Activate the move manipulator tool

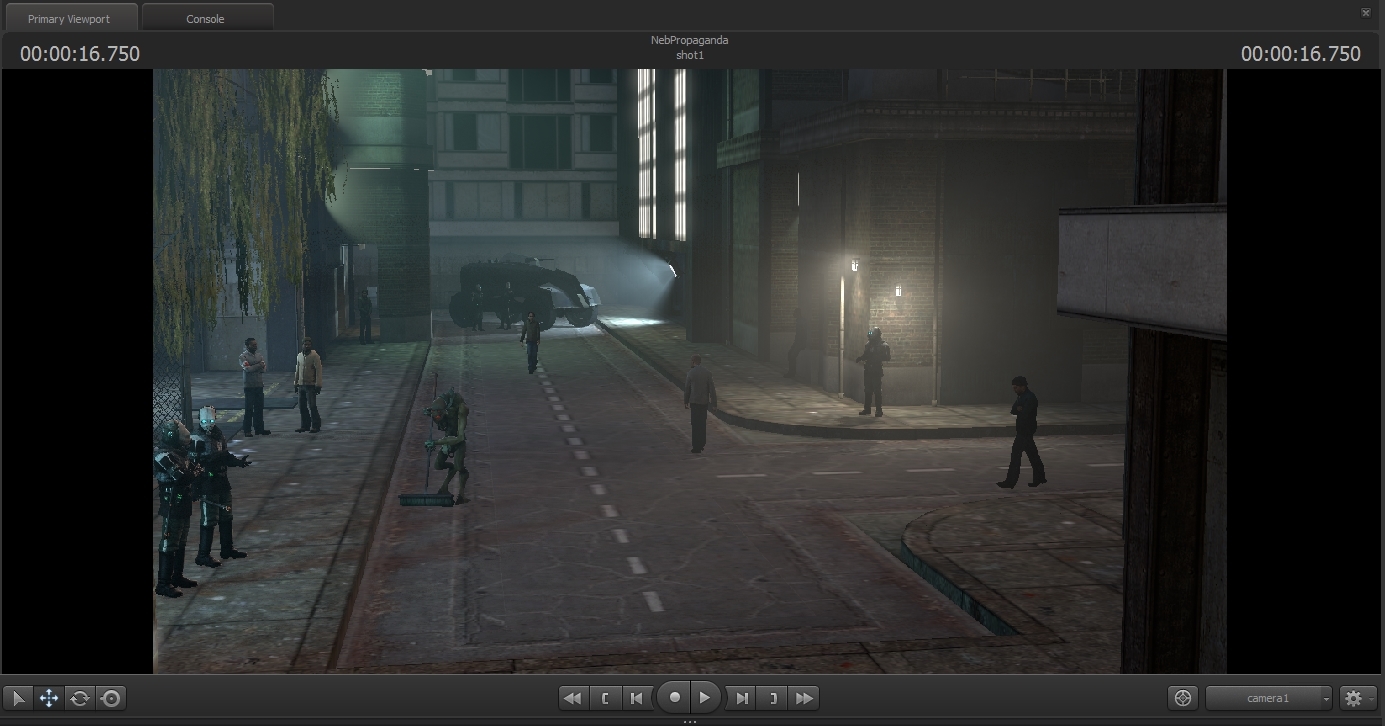point(49,698)
